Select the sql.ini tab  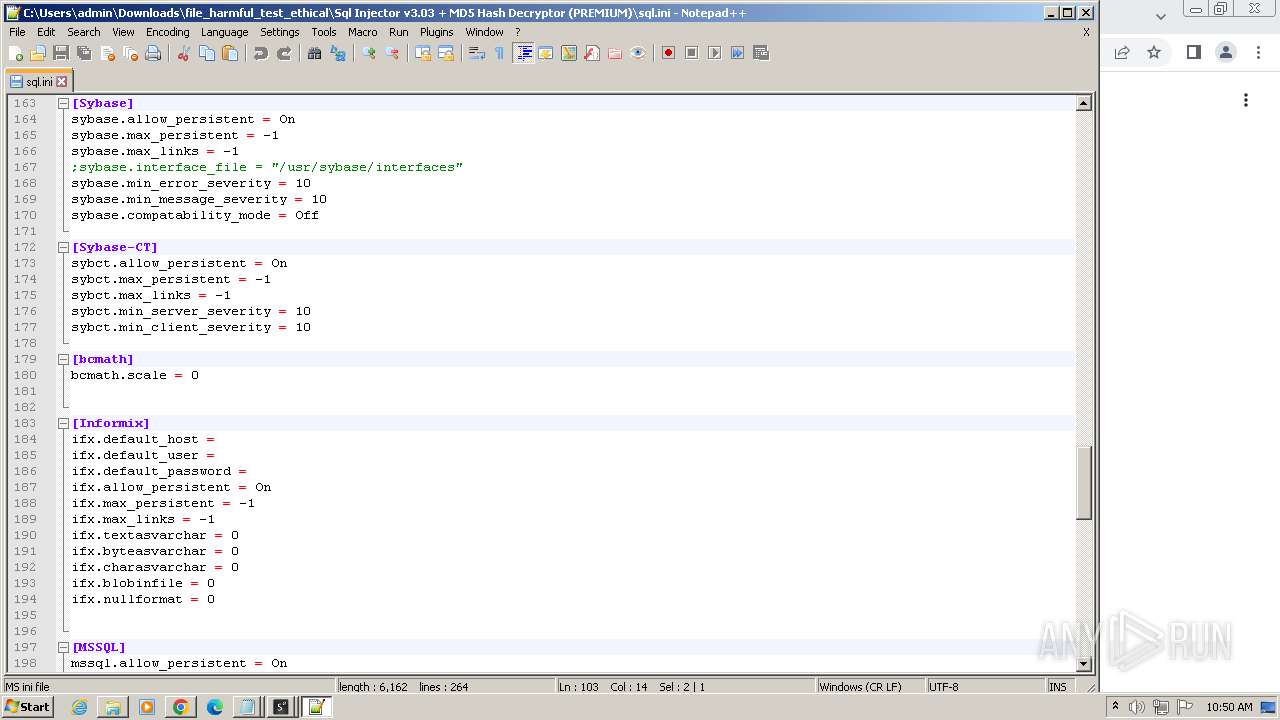pyautogui.click(x=39, y=82)
